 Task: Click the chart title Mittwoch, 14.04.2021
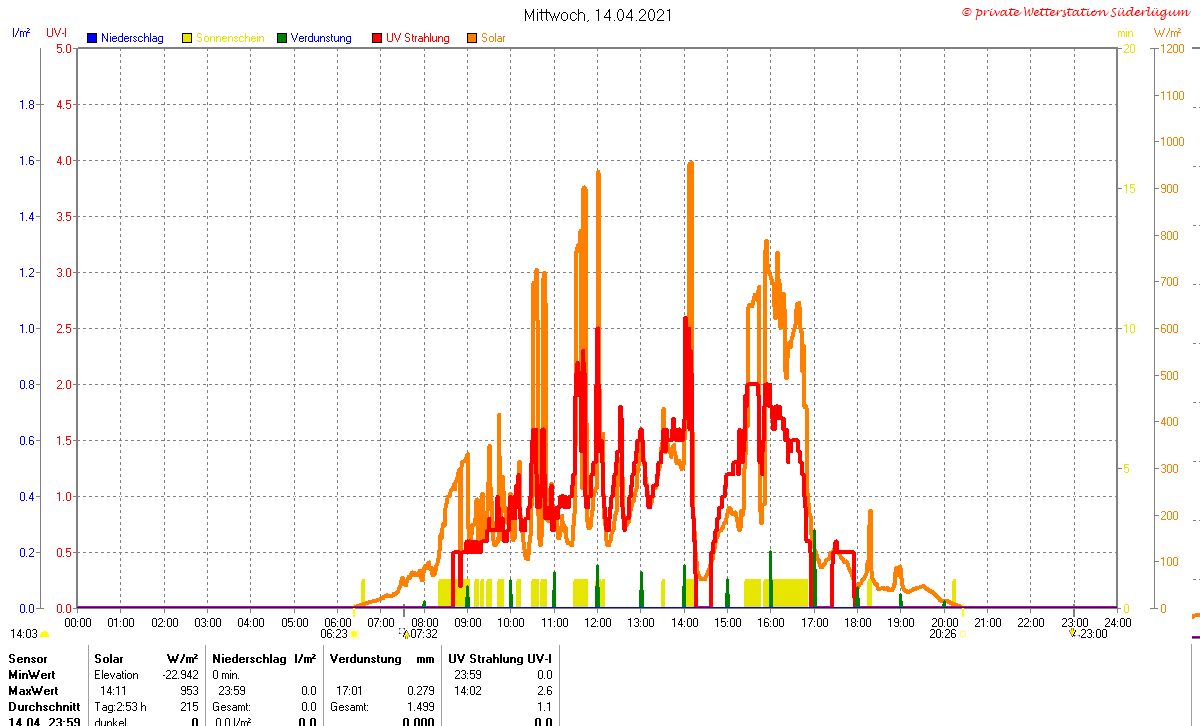(x=598, y=15)
